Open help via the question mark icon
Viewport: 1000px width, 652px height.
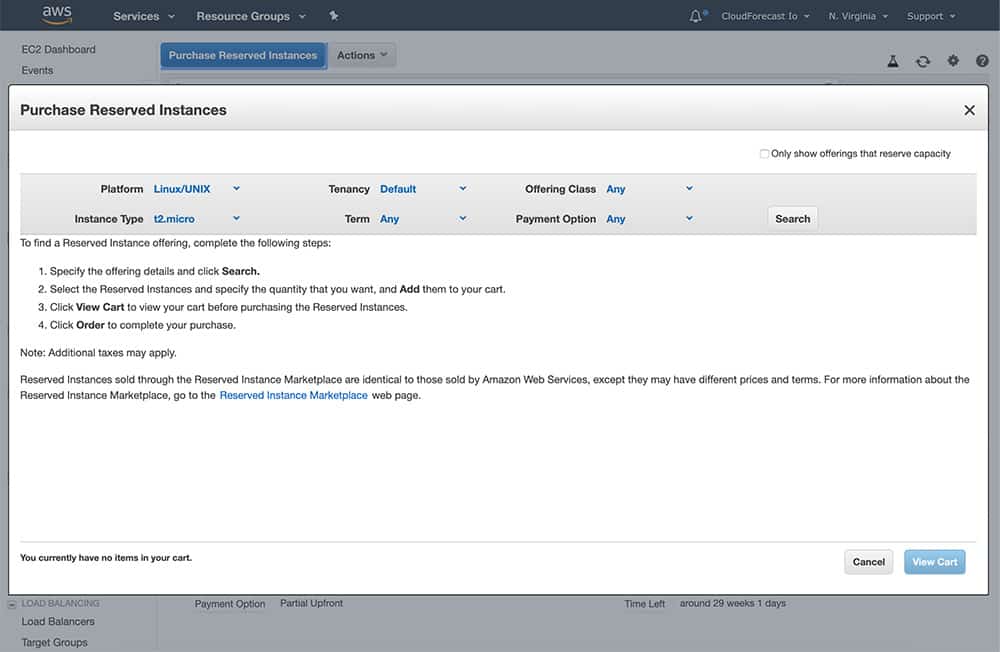point(982,61)
